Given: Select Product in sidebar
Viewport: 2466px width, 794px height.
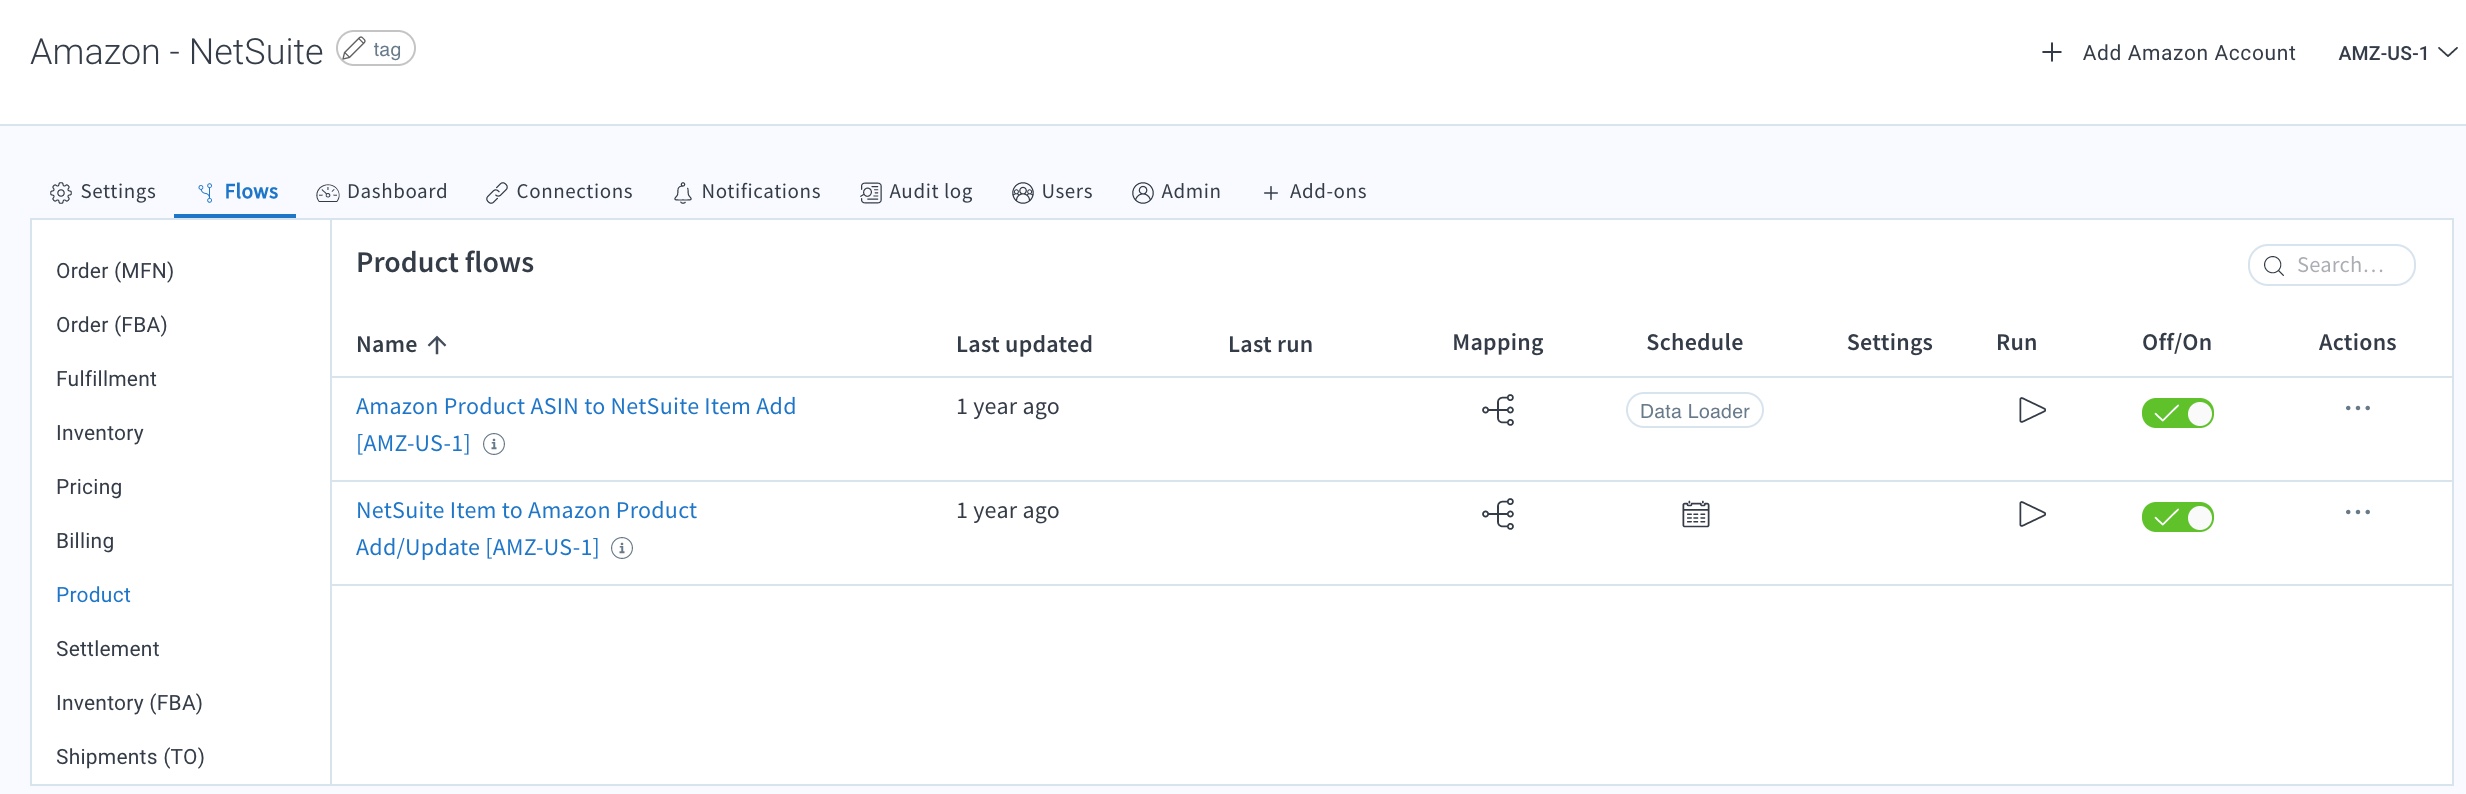Looking at the screenshot, I should (x=93, y=595).
